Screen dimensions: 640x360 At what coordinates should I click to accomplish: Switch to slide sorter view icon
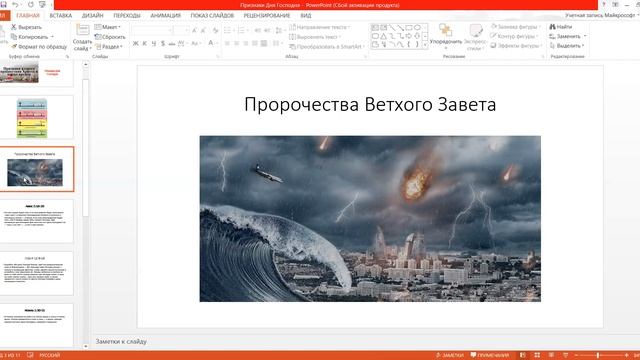537,355
